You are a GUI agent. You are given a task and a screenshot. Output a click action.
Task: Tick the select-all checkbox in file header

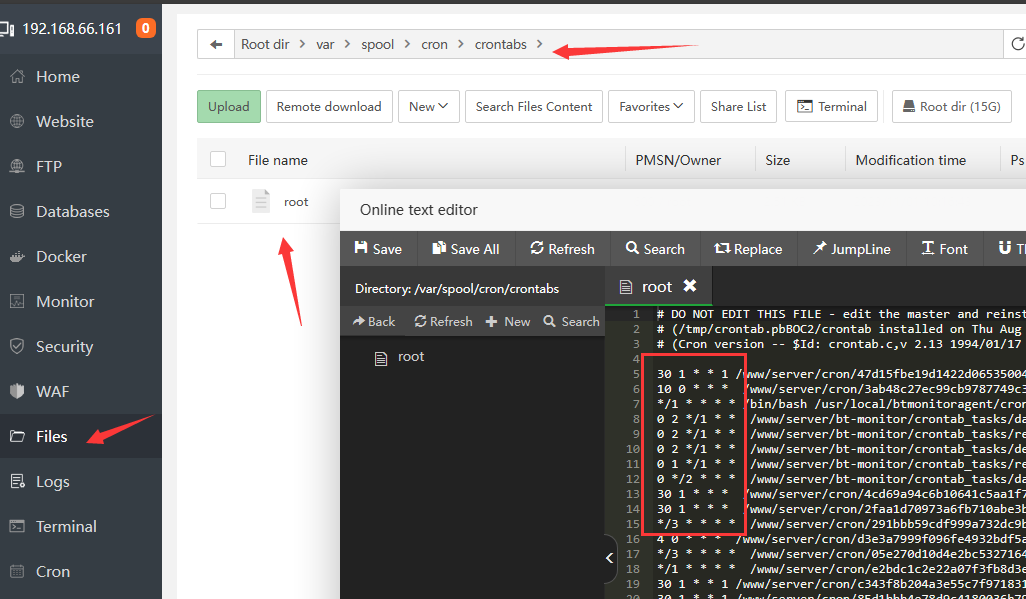click(218, 159)
